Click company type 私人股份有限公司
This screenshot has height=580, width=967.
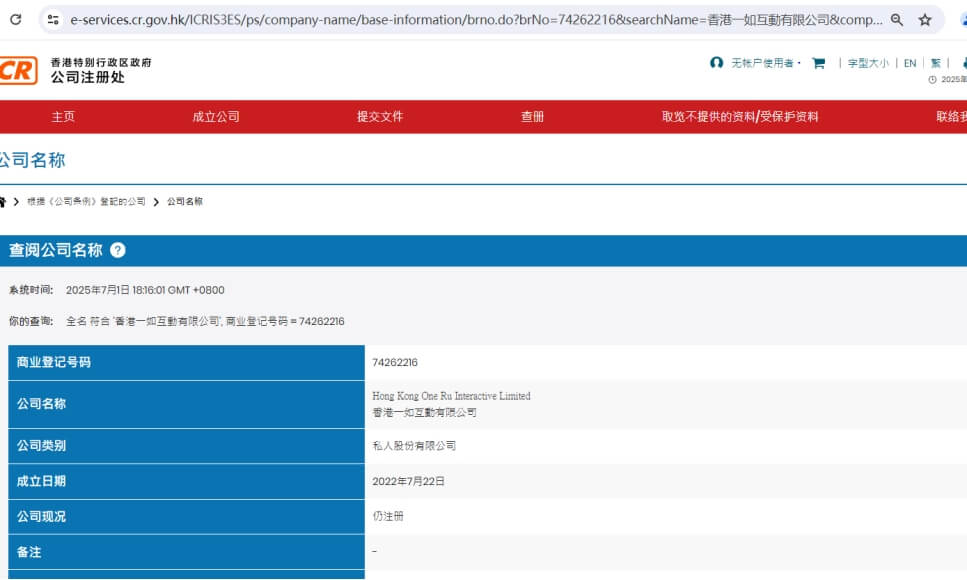(414, 445)
